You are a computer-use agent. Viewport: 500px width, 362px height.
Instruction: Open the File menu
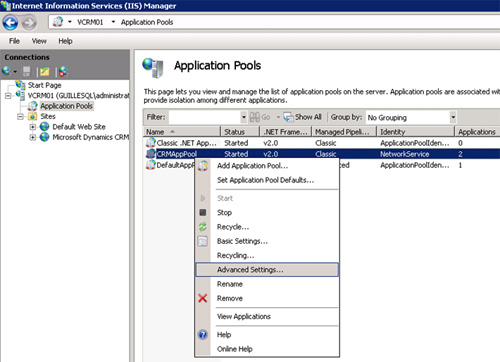click(x=14, y=41)
